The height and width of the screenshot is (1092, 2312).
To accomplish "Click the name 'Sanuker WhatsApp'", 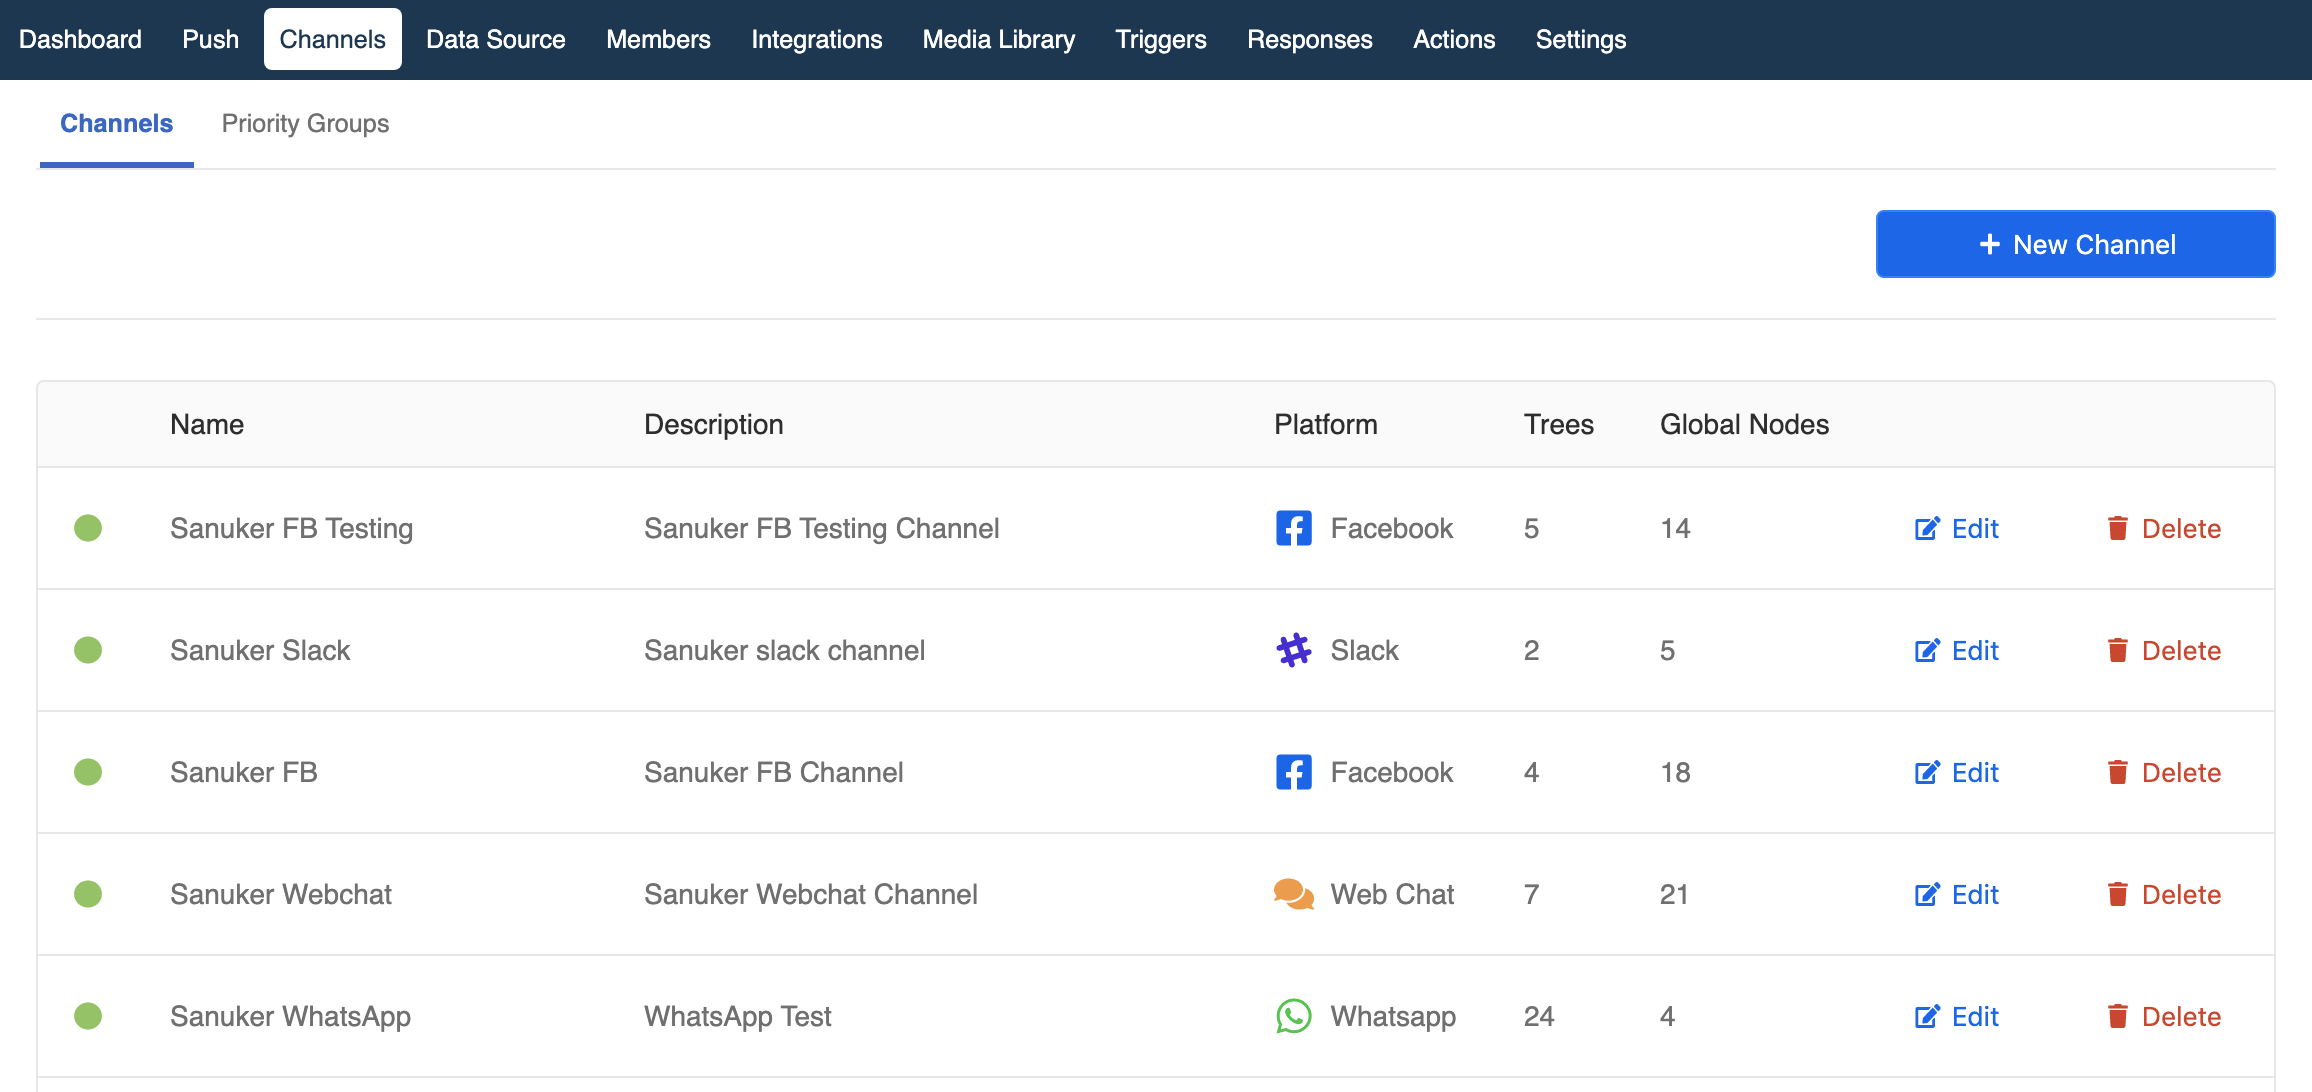I will click(x=290, y=1016).
